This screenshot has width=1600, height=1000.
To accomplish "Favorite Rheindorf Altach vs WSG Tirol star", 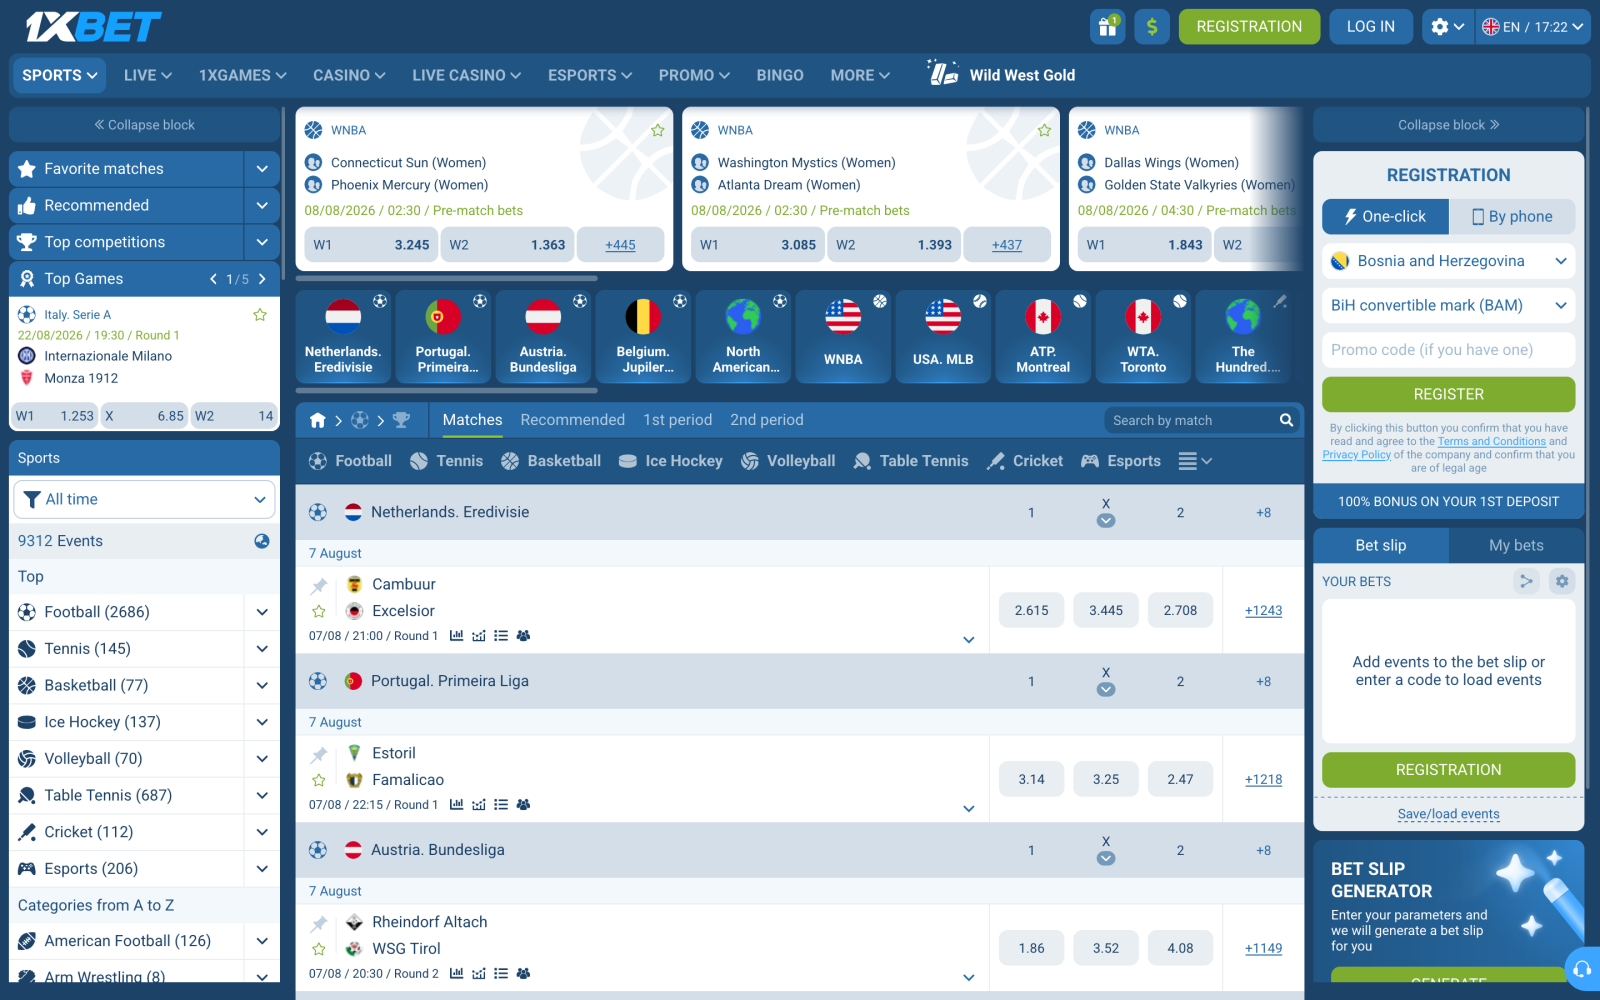I will pyautogui.click(x=319, y=949).
